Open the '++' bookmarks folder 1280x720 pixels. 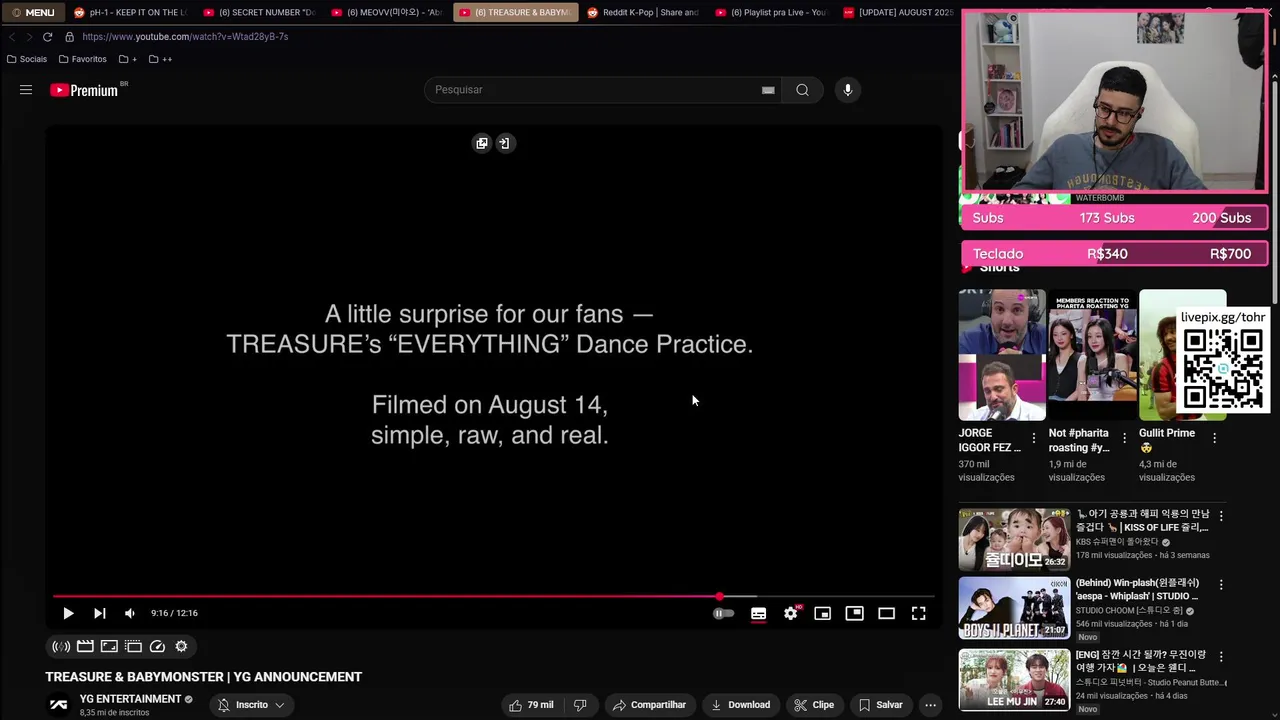click(160, 59)
